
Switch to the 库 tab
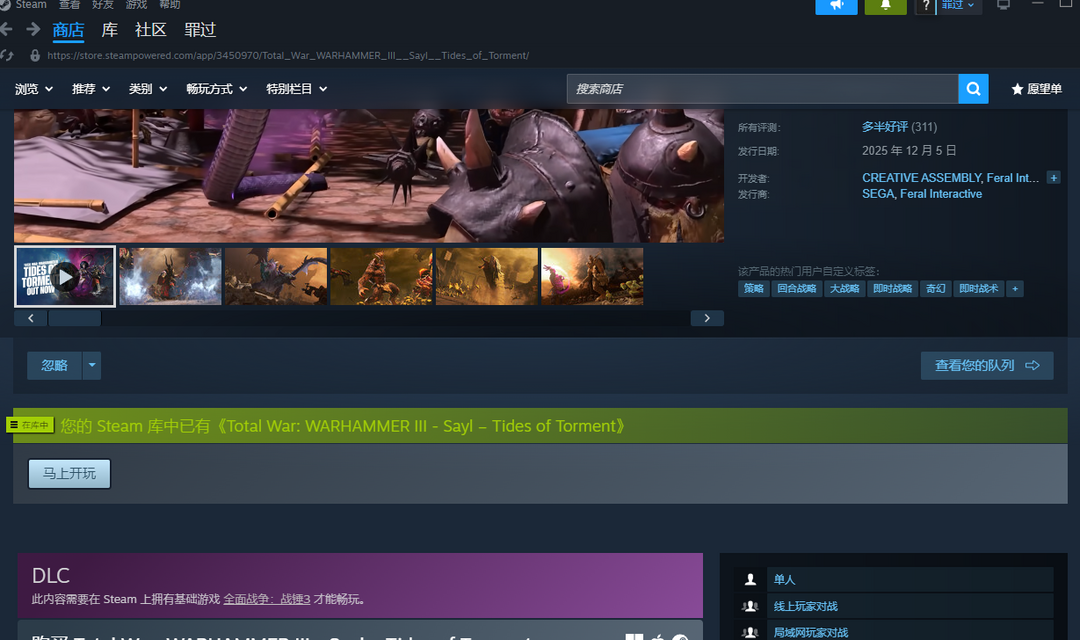click(110, 30)
